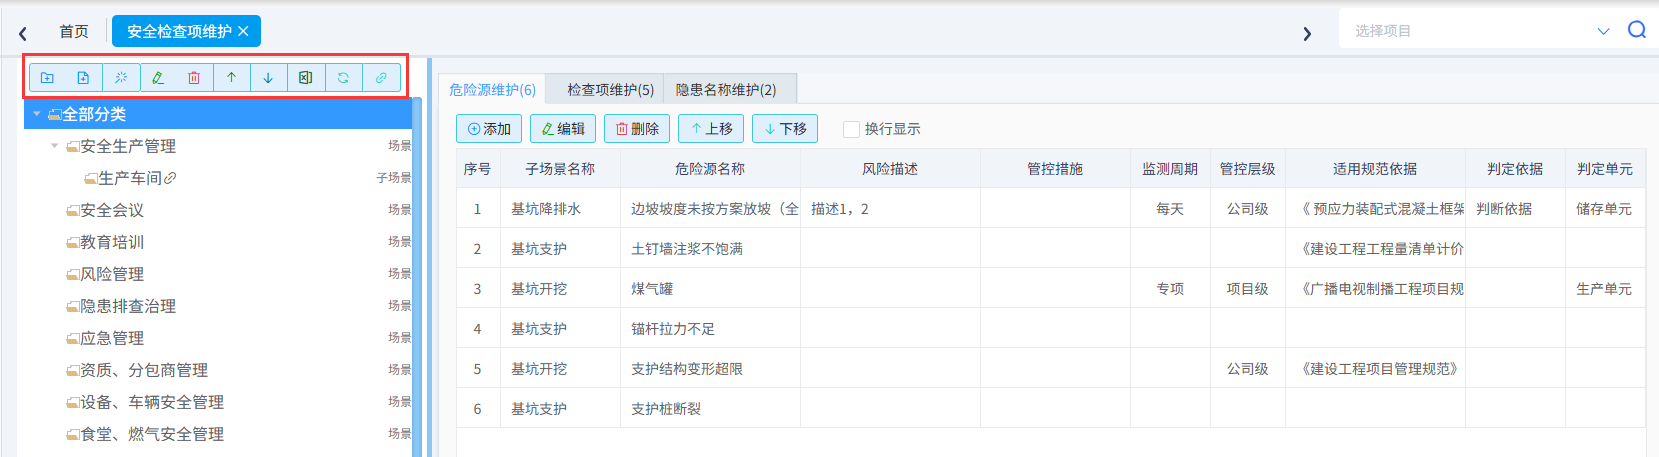Viewport: 1659px width, 457px height.
Task: Collapse the 全部分类 tree node
Action: tap(37, 114)
